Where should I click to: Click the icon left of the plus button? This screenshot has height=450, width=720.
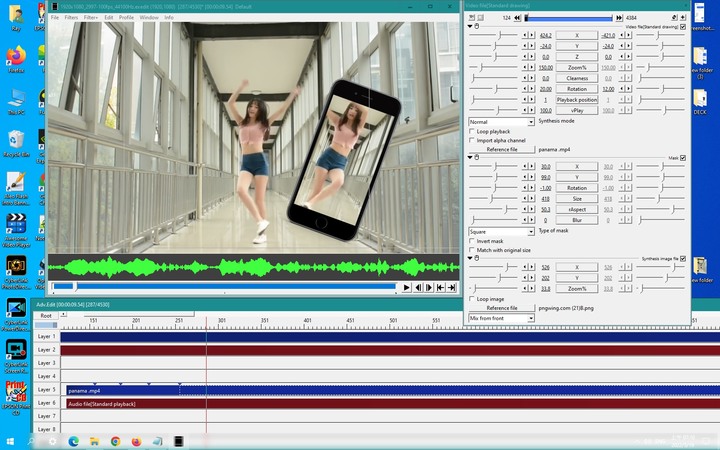[x=674, y=17]
